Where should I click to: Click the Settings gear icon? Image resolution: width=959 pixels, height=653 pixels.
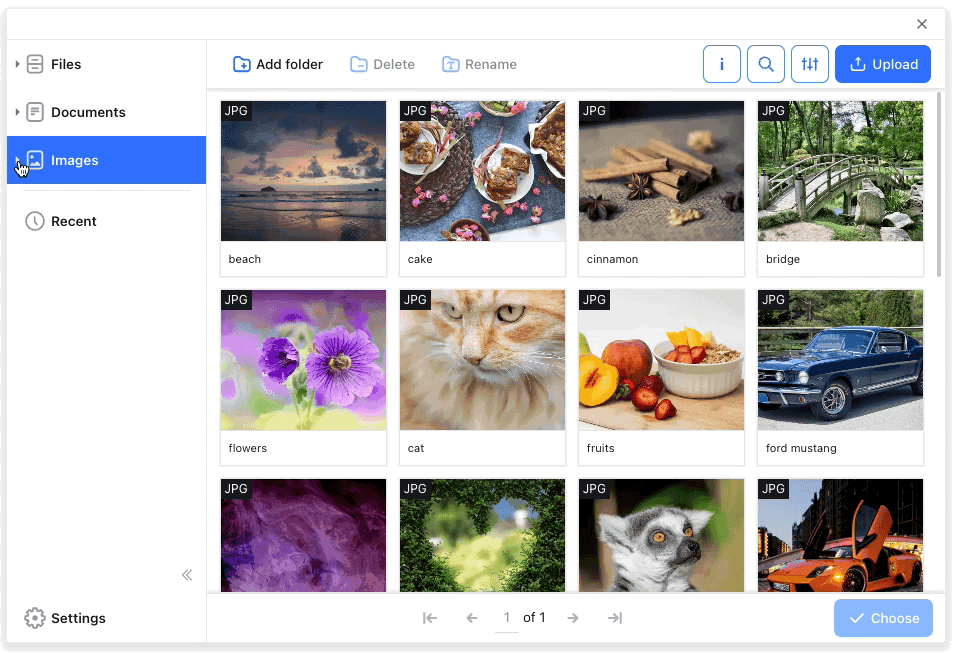(x=35, y=618)
